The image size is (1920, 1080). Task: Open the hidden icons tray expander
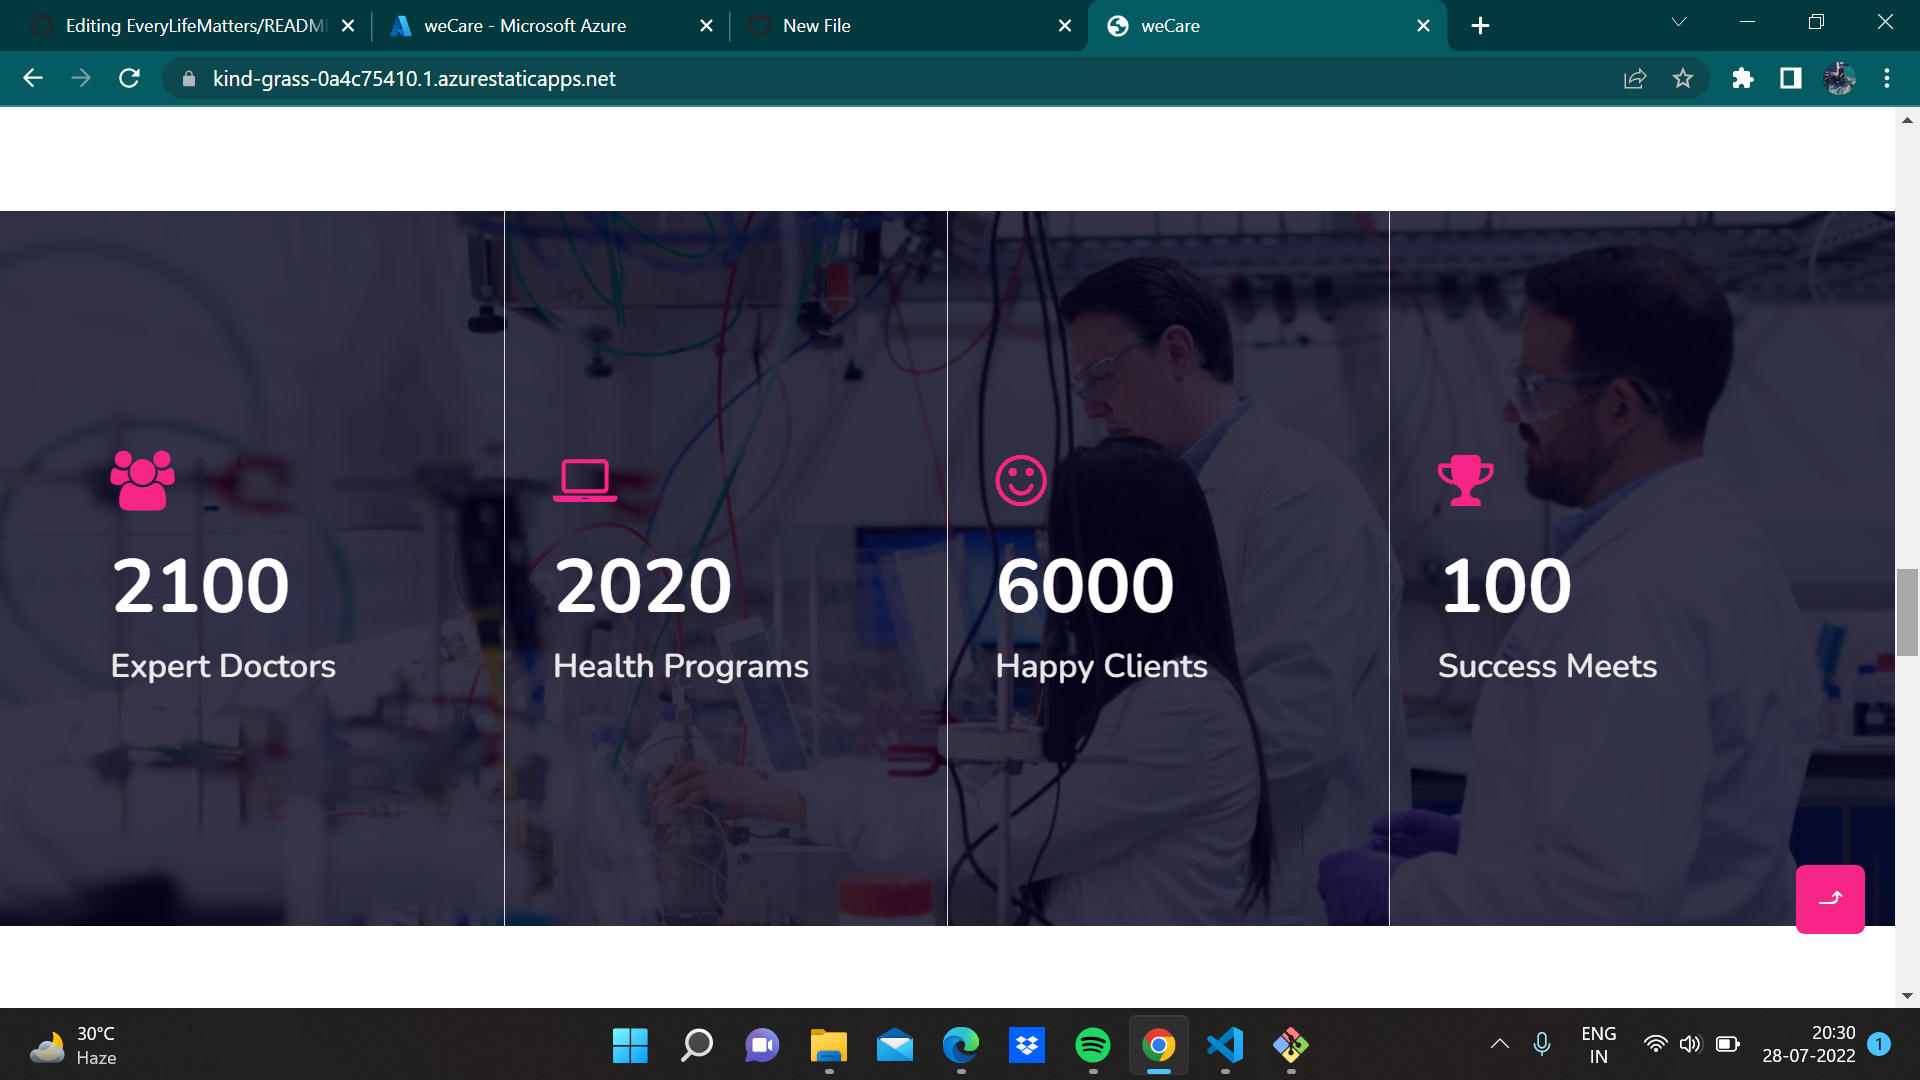(x=1499, y=1044)
